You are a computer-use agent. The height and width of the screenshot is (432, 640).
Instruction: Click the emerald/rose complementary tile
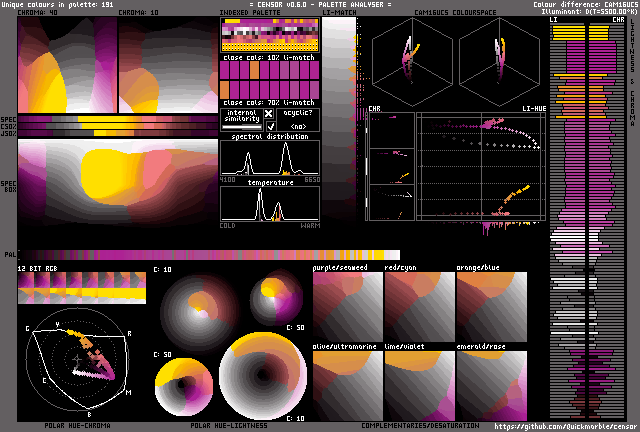tap(491, 384)
